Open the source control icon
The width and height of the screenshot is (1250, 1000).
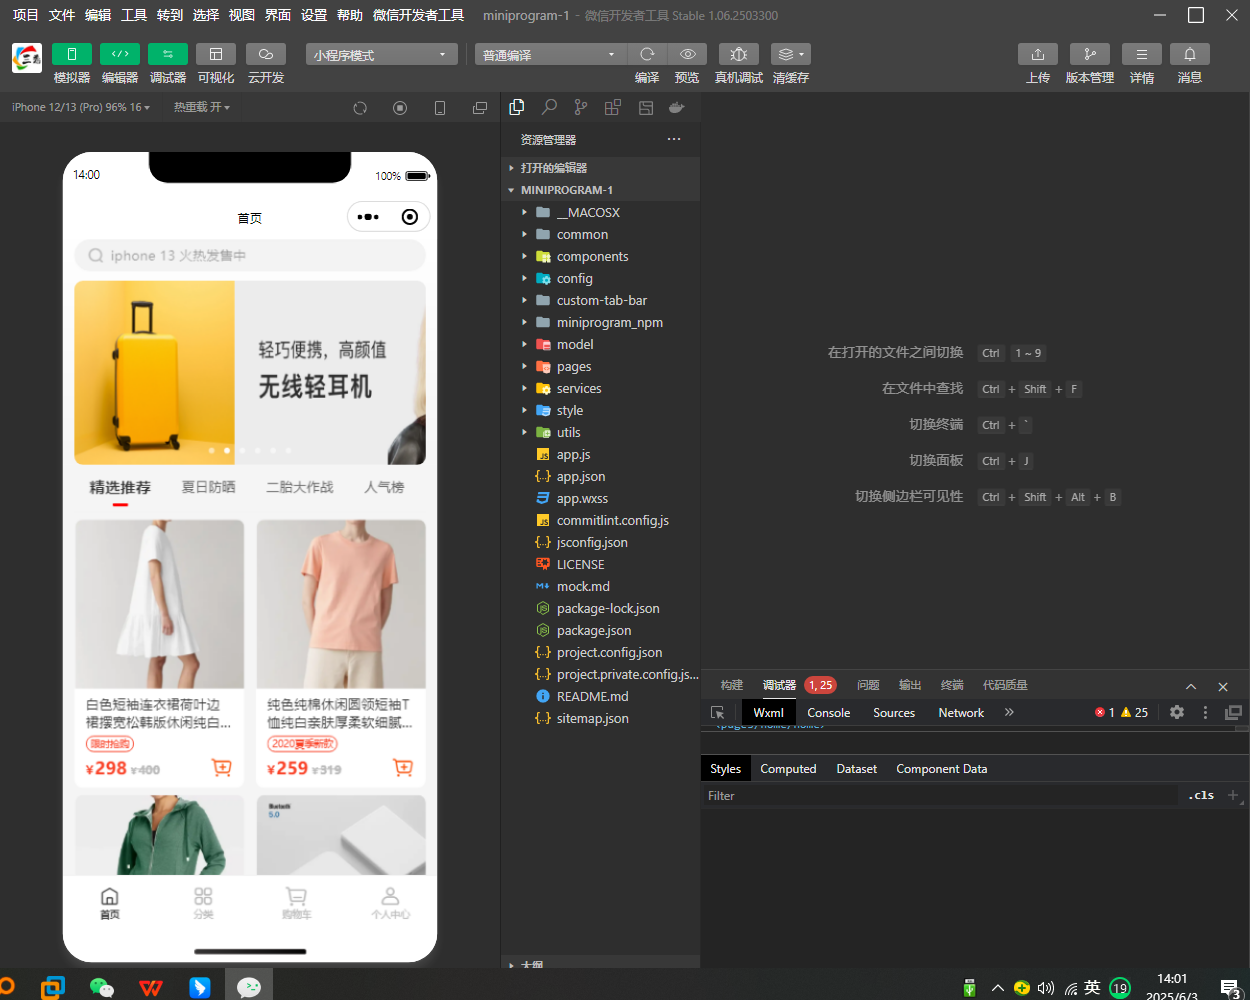pyautogui.click(x=581, y=107)
